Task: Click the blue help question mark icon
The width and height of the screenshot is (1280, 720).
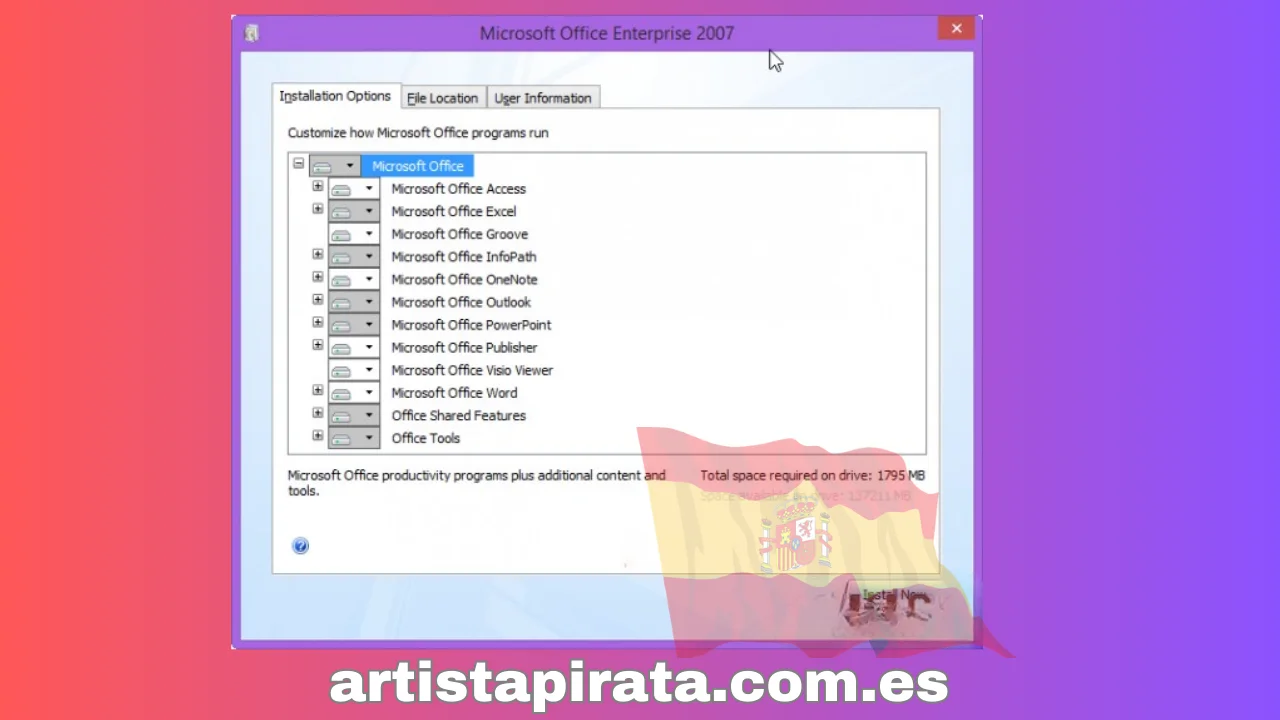Action: point(300,546)
